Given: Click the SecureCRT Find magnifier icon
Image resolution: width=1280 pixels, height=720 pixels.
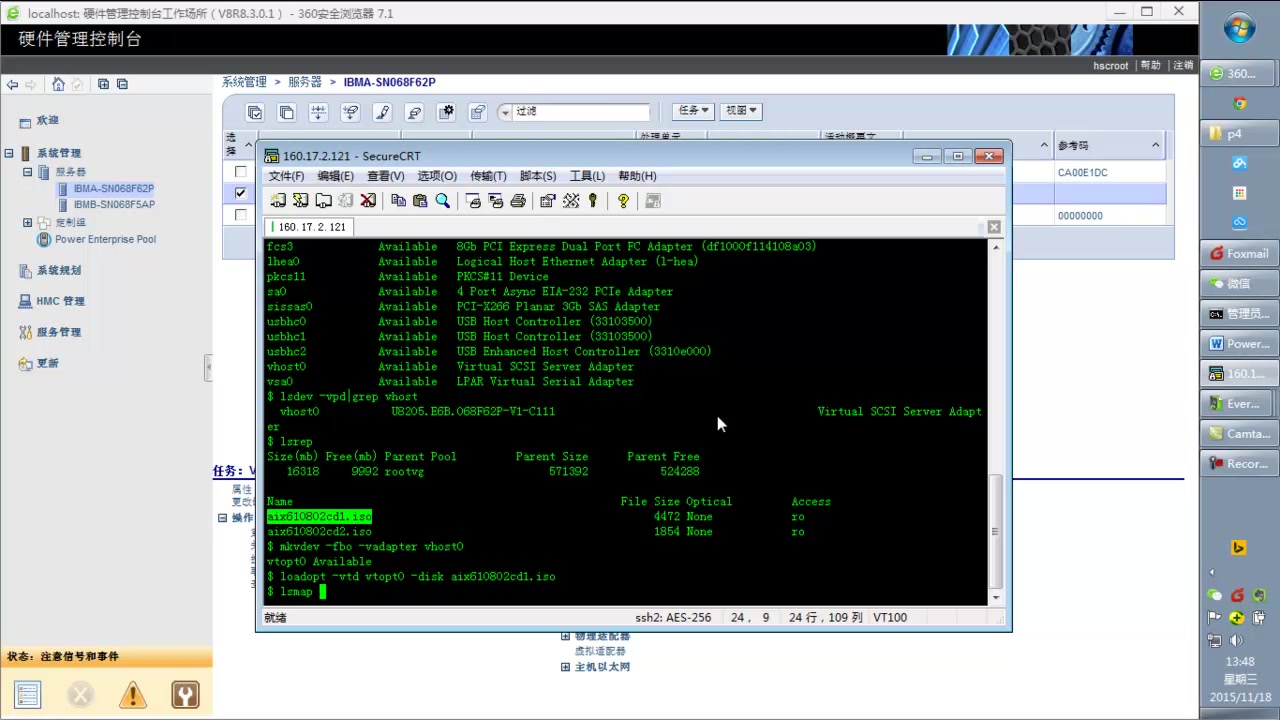Looking at the screenshot, I should 442,201.
